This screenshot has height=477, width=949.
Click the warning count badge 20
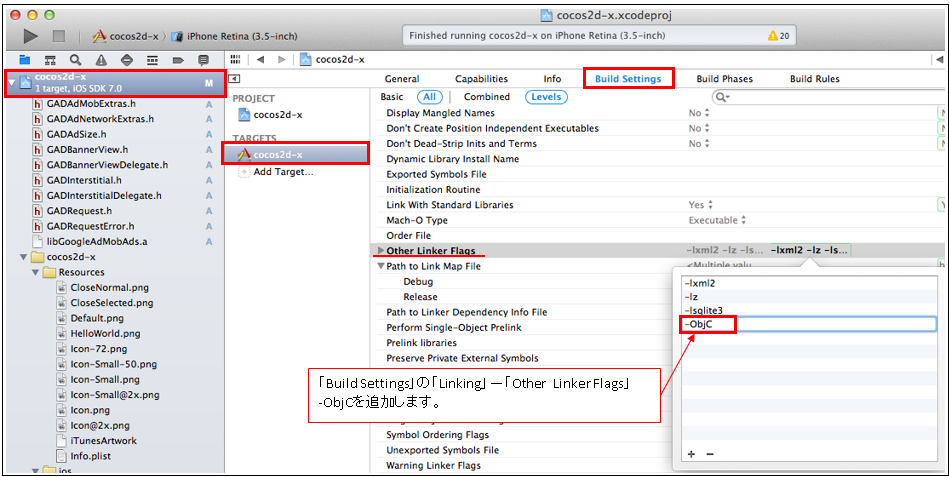click(778, 36)
